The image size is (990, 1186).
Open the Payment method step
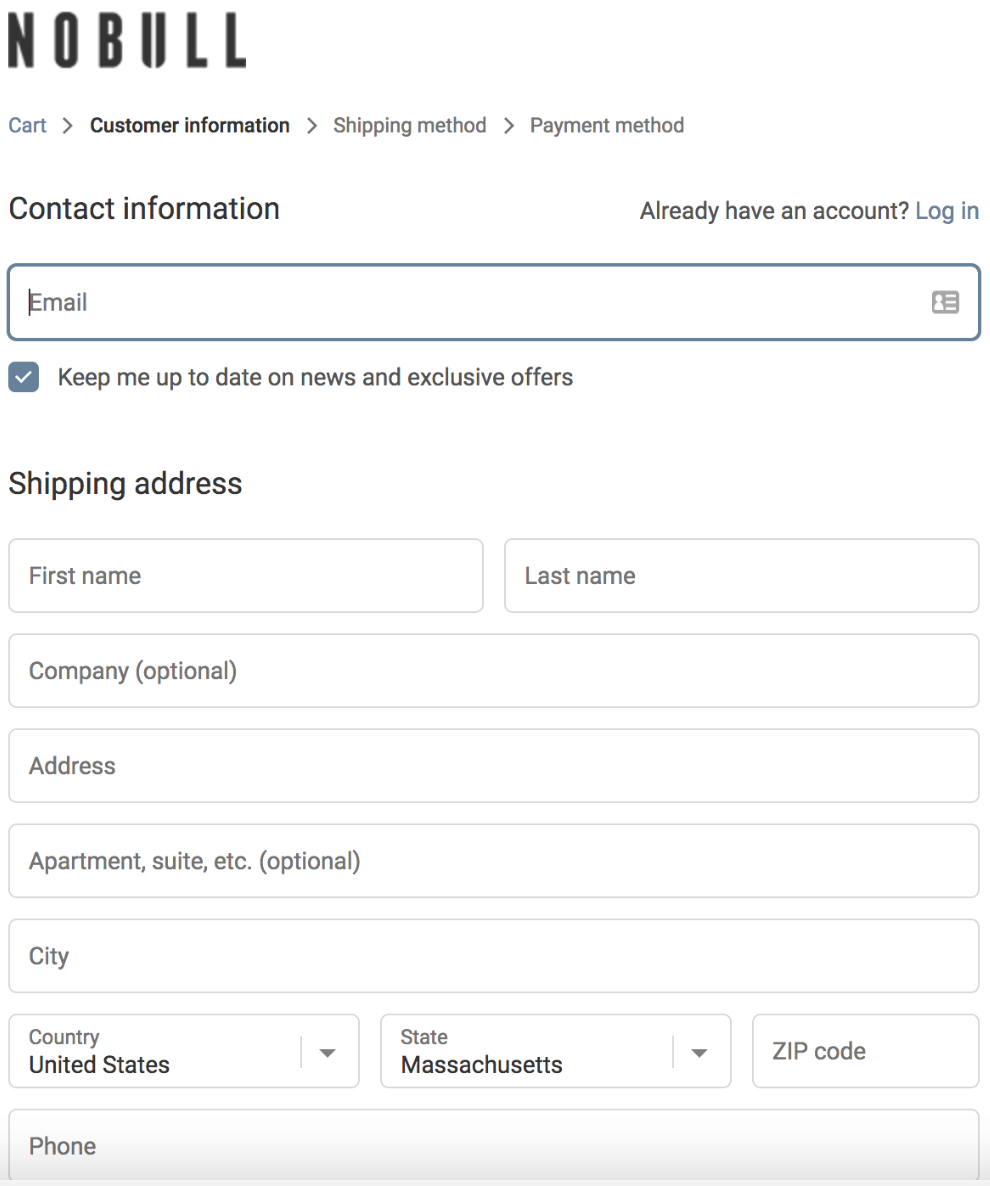pyautogui.click(x=606, y=125)
